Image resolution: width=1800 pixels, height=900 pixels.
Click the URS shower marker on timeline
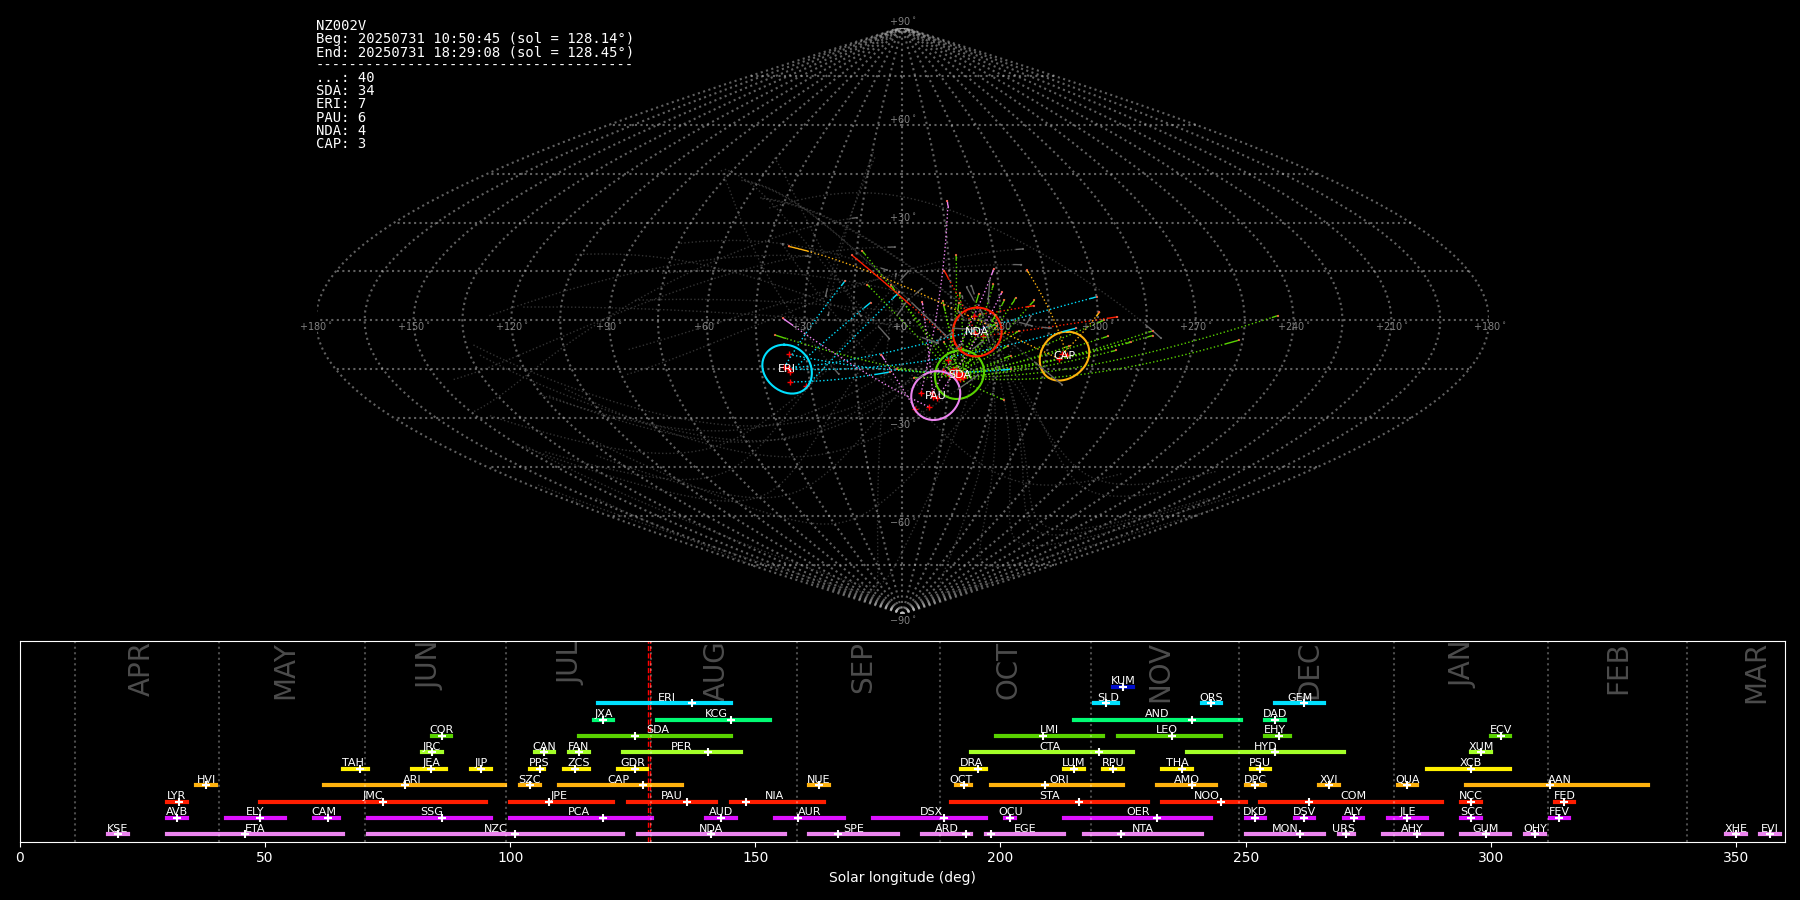pos(1345,834)
